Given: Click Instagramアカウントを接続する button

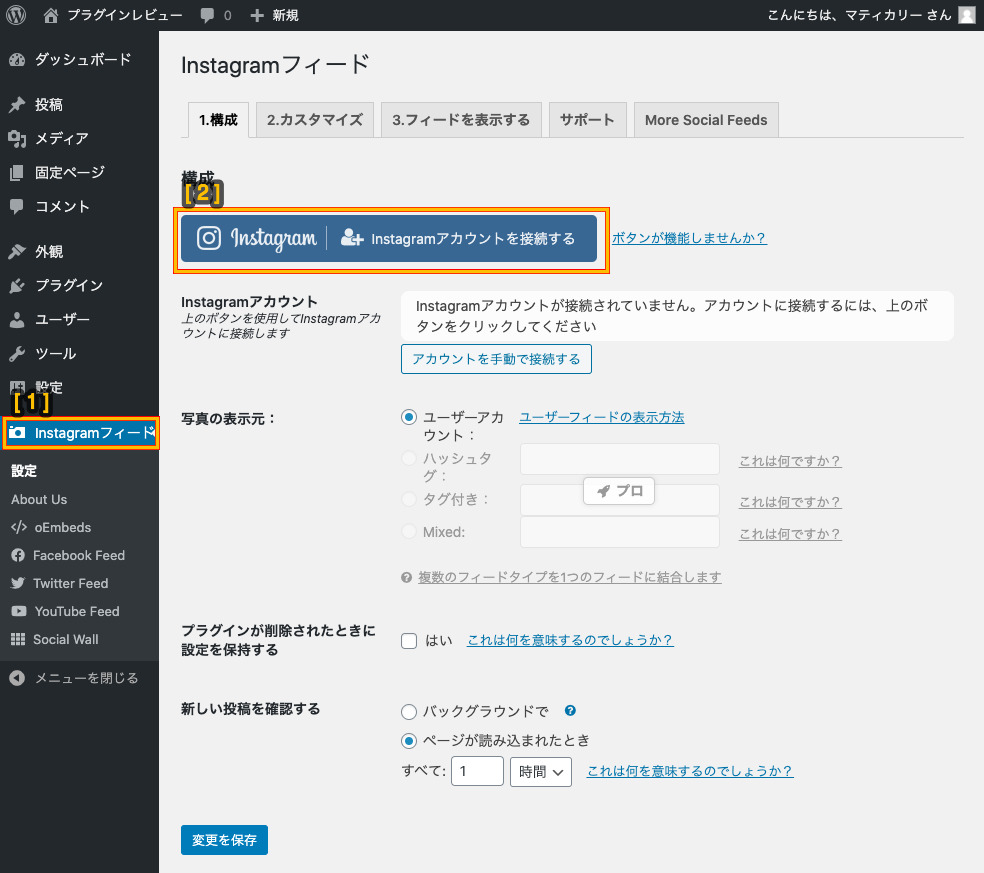Looking at the screenshot, I should 389,238.
